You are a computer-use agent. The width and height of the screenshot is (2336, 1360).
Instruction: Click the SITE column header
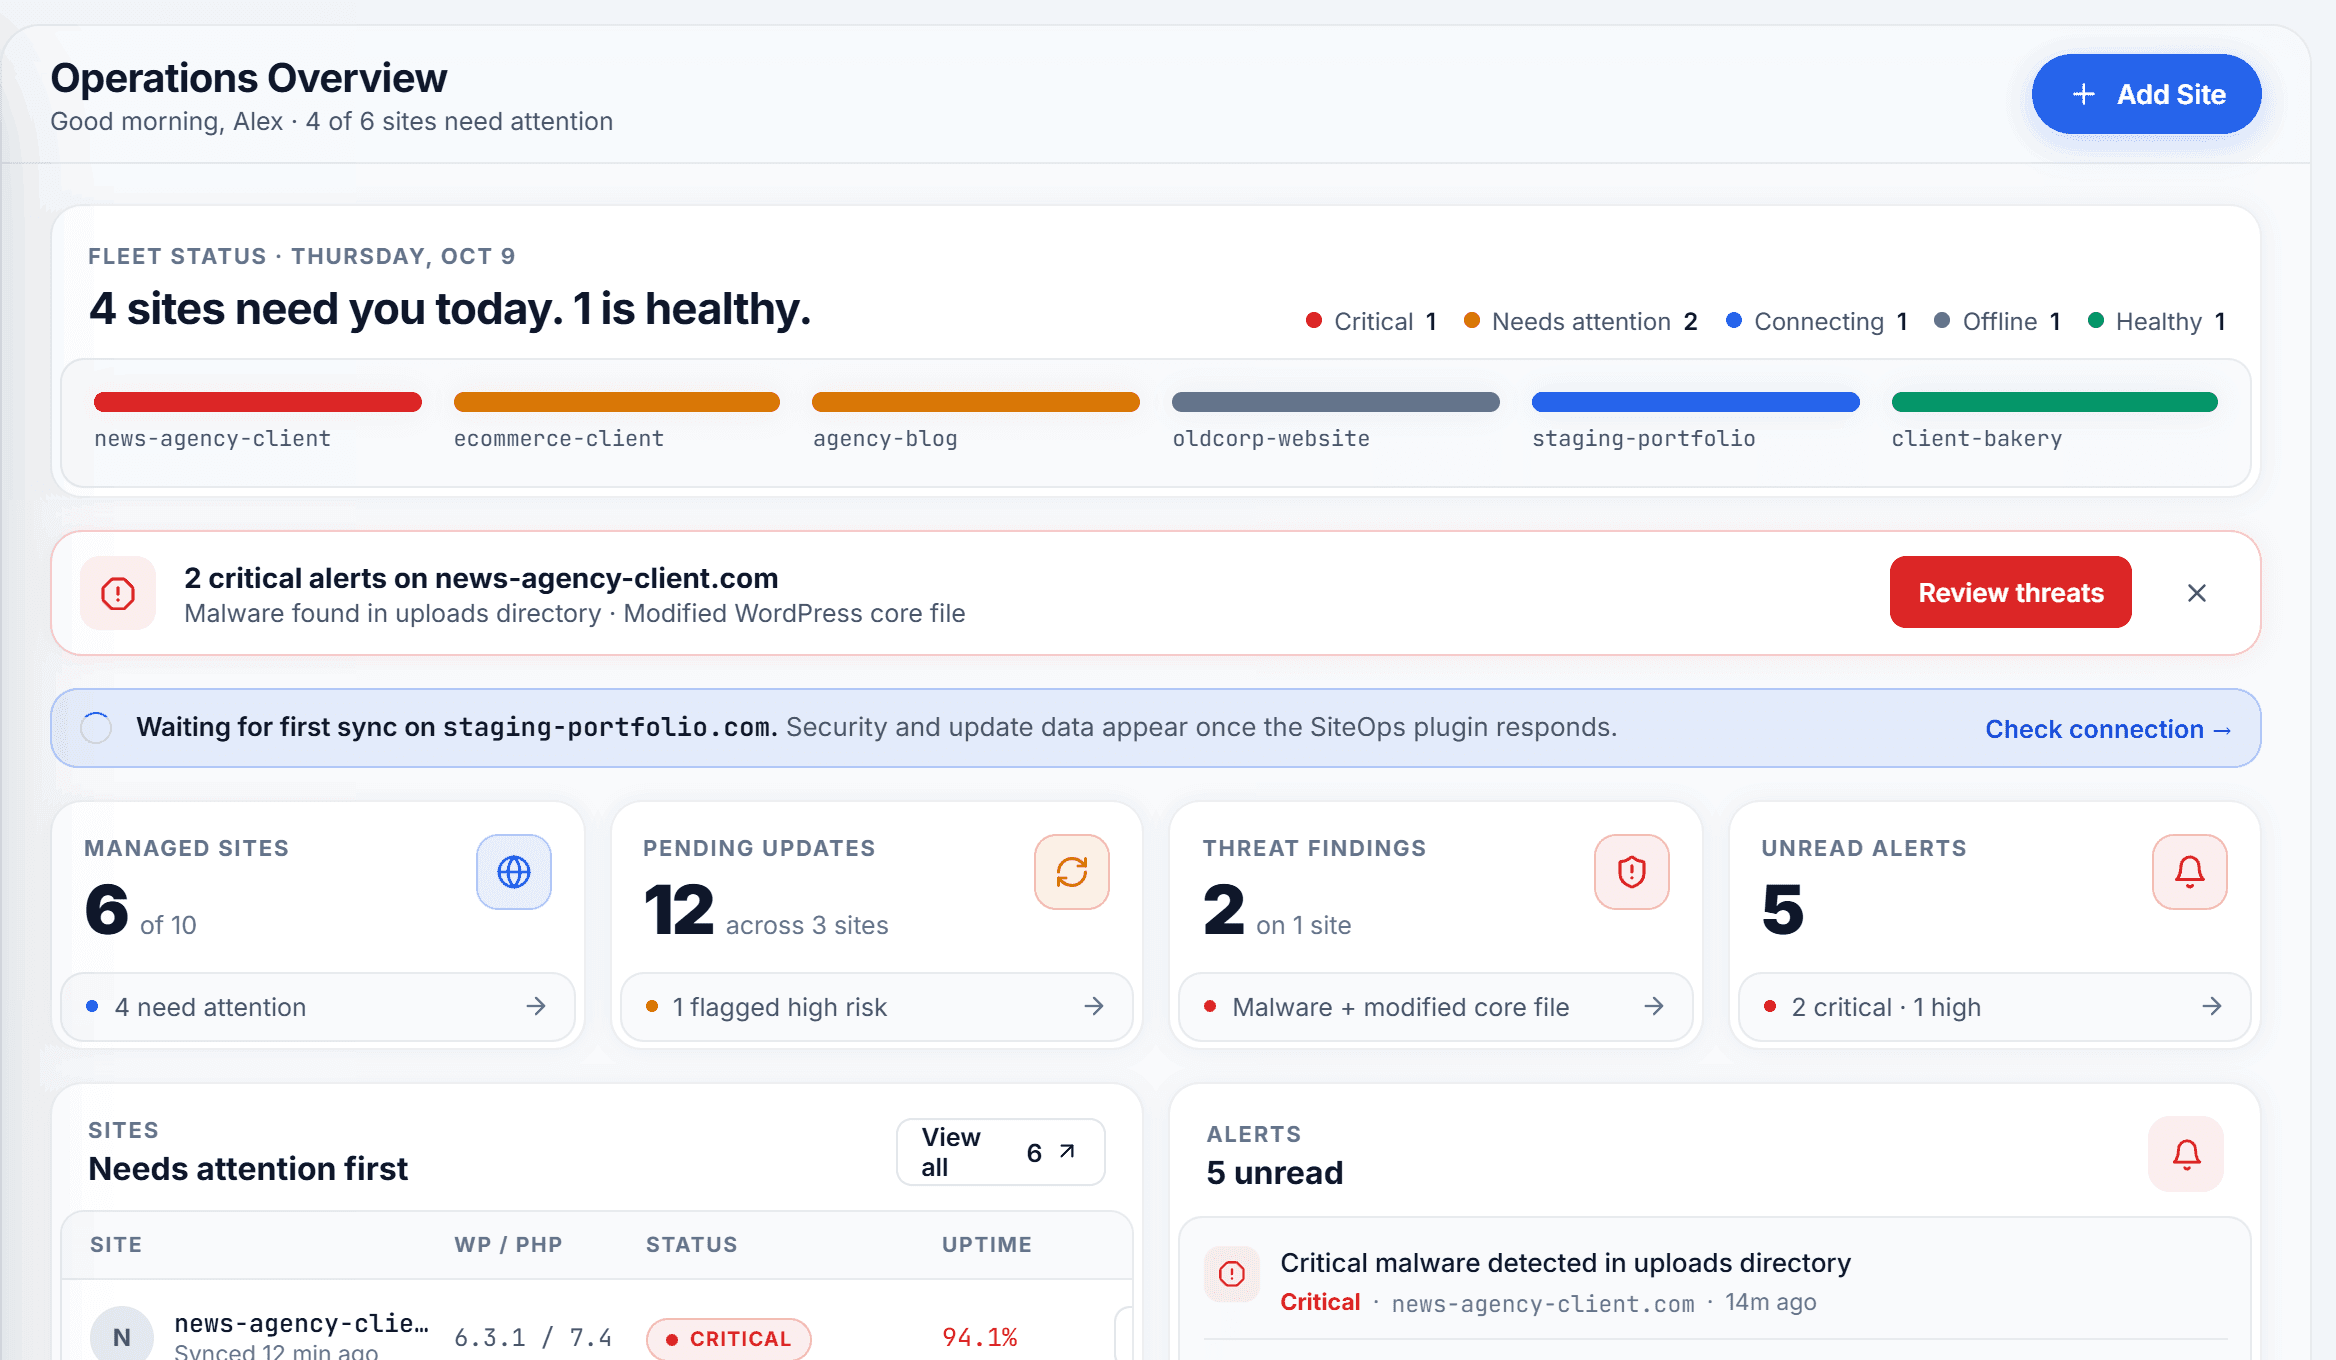[116, 1245]
